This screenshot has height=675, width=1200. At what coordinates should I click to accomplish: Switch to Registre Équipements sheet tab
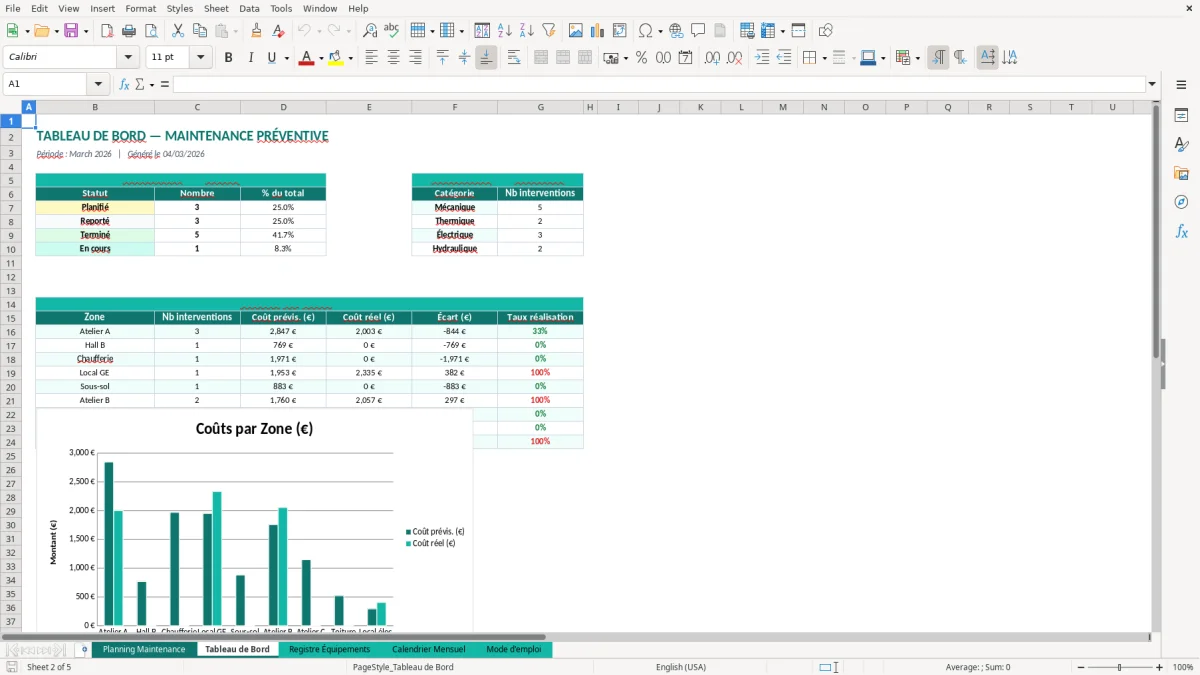pyautogui.click(x=329, y=649)
